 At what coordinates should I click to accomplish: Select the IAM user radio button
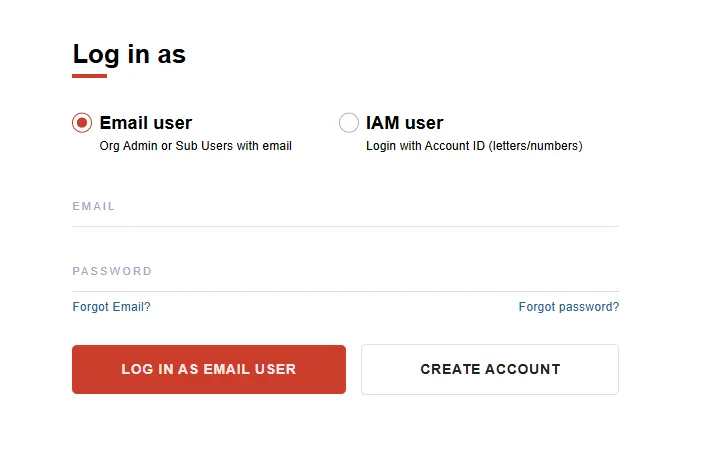pos(349,123)
